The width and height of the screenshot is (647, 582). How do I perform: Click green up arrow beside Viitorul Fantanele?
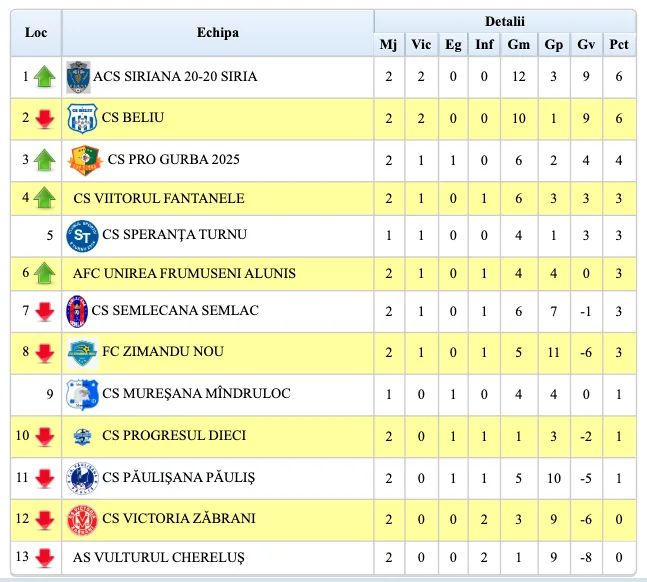[43, 198]
